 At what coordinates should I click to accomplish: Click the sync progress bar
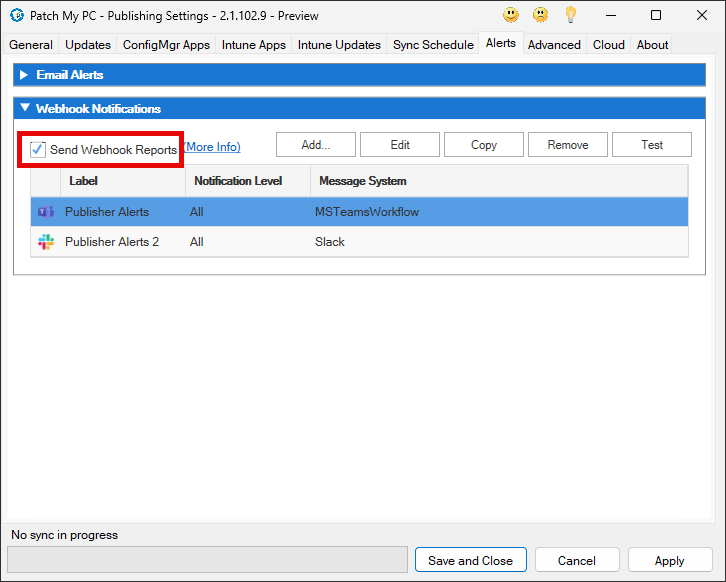(x=207, y=560)
